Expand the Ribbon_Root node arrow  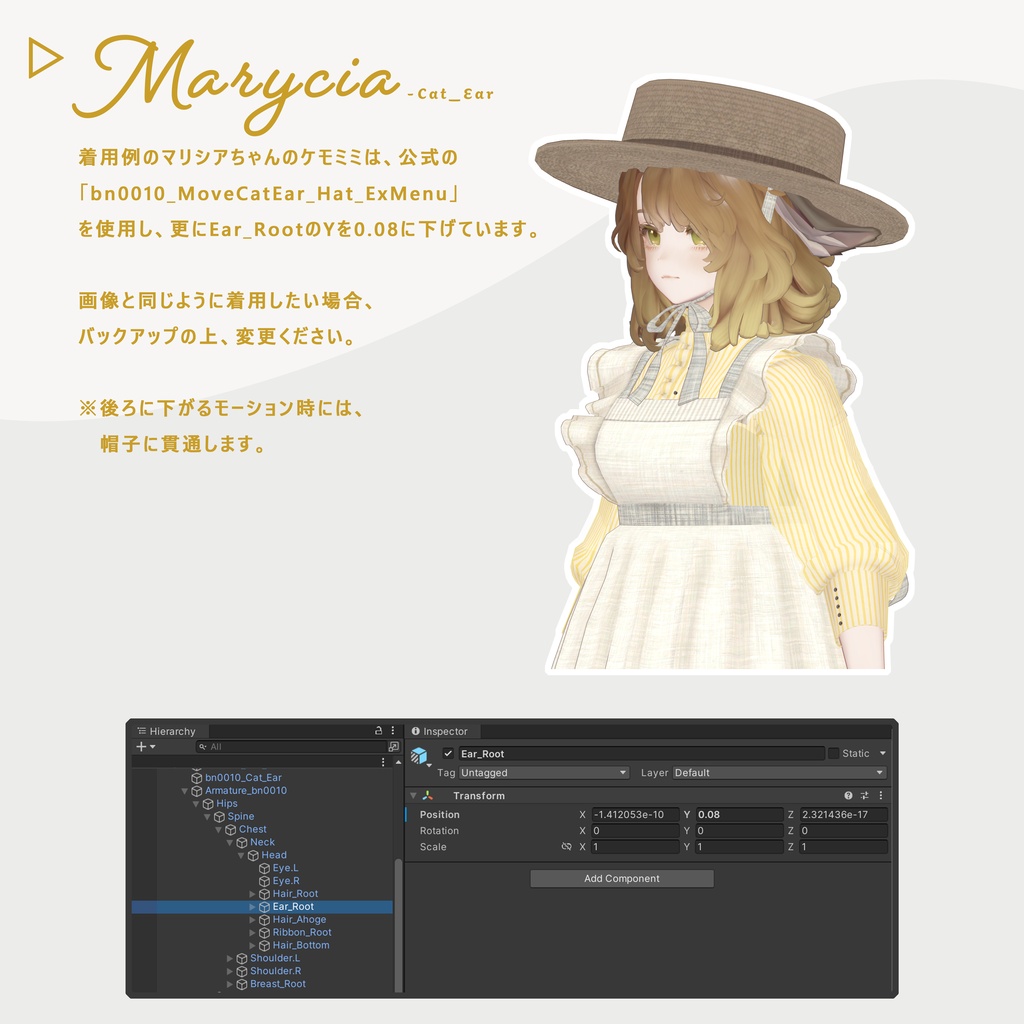(x=253, y=933)
